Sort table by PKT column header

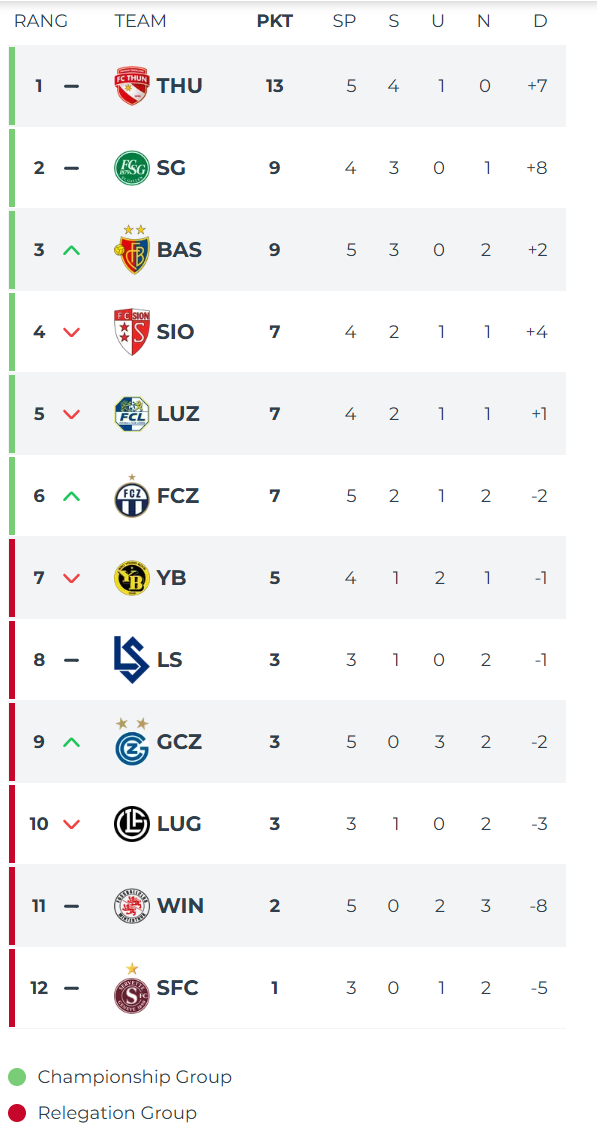tap(274, 21)
